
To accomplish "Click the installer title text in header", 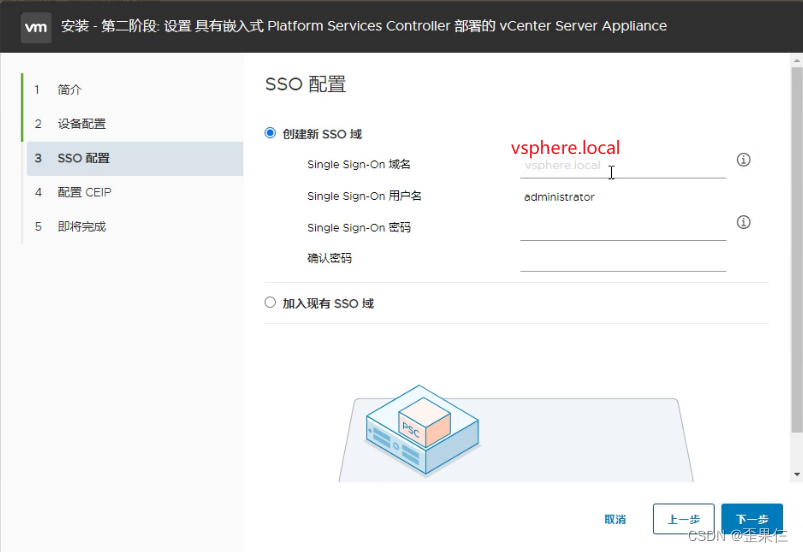I will [364, 26].
